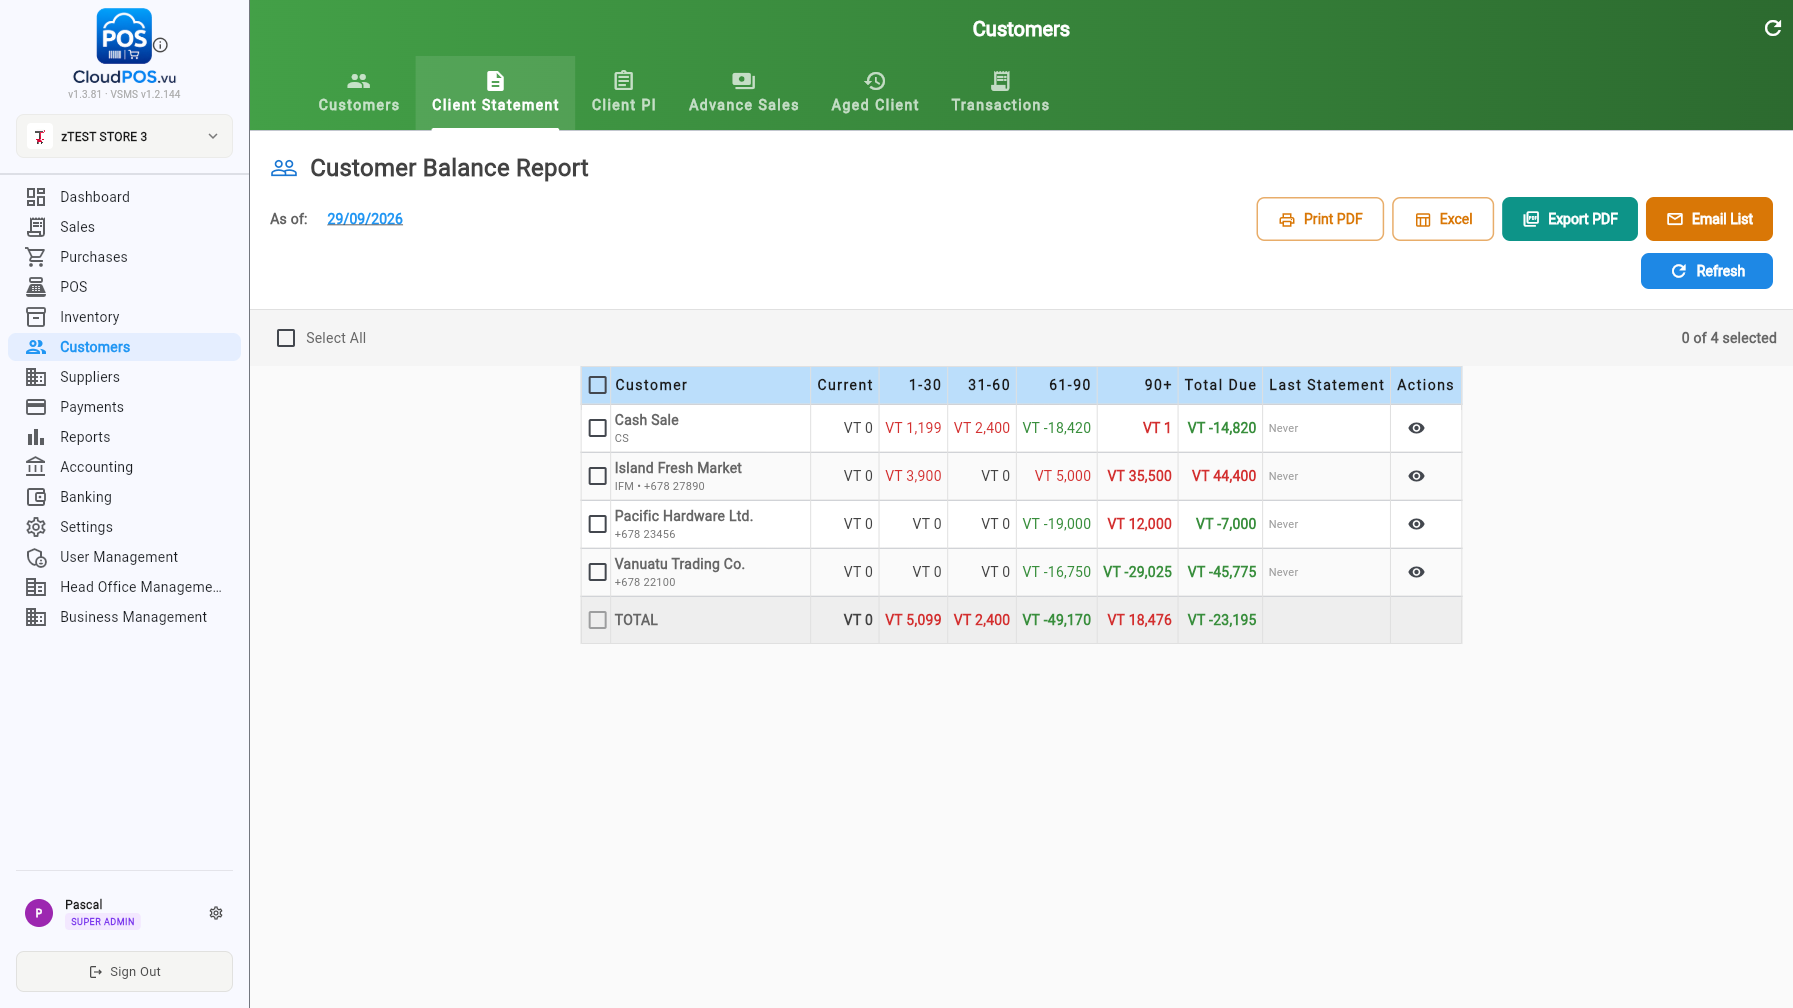Viewport: 1793px width, 1008px height.
Task: View Vanuatu Trading Co. statement eye icon
Action: point(1416,572)
